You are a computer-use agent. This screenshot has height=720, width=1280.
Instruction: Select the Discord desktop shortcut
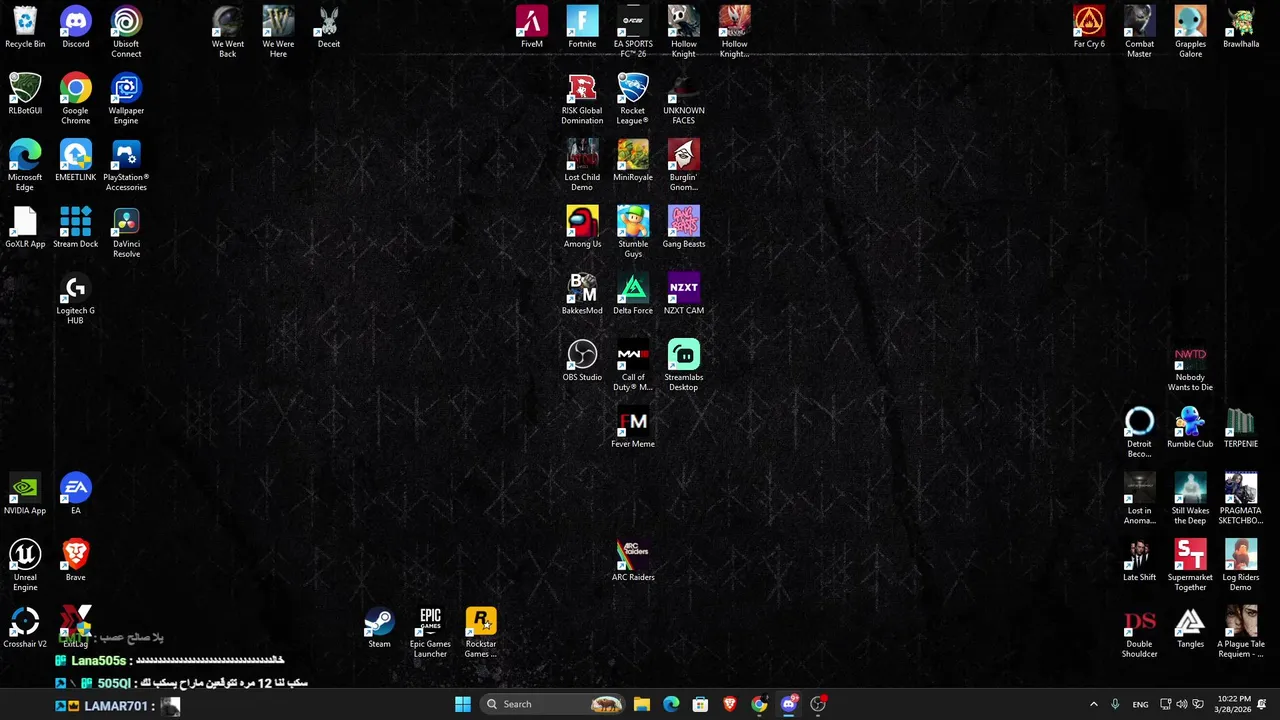[x=76, y=27]
